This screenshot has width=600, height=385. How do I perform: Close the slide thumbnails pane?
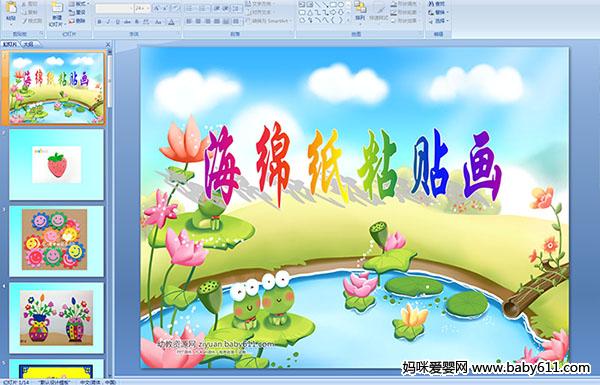108,44
